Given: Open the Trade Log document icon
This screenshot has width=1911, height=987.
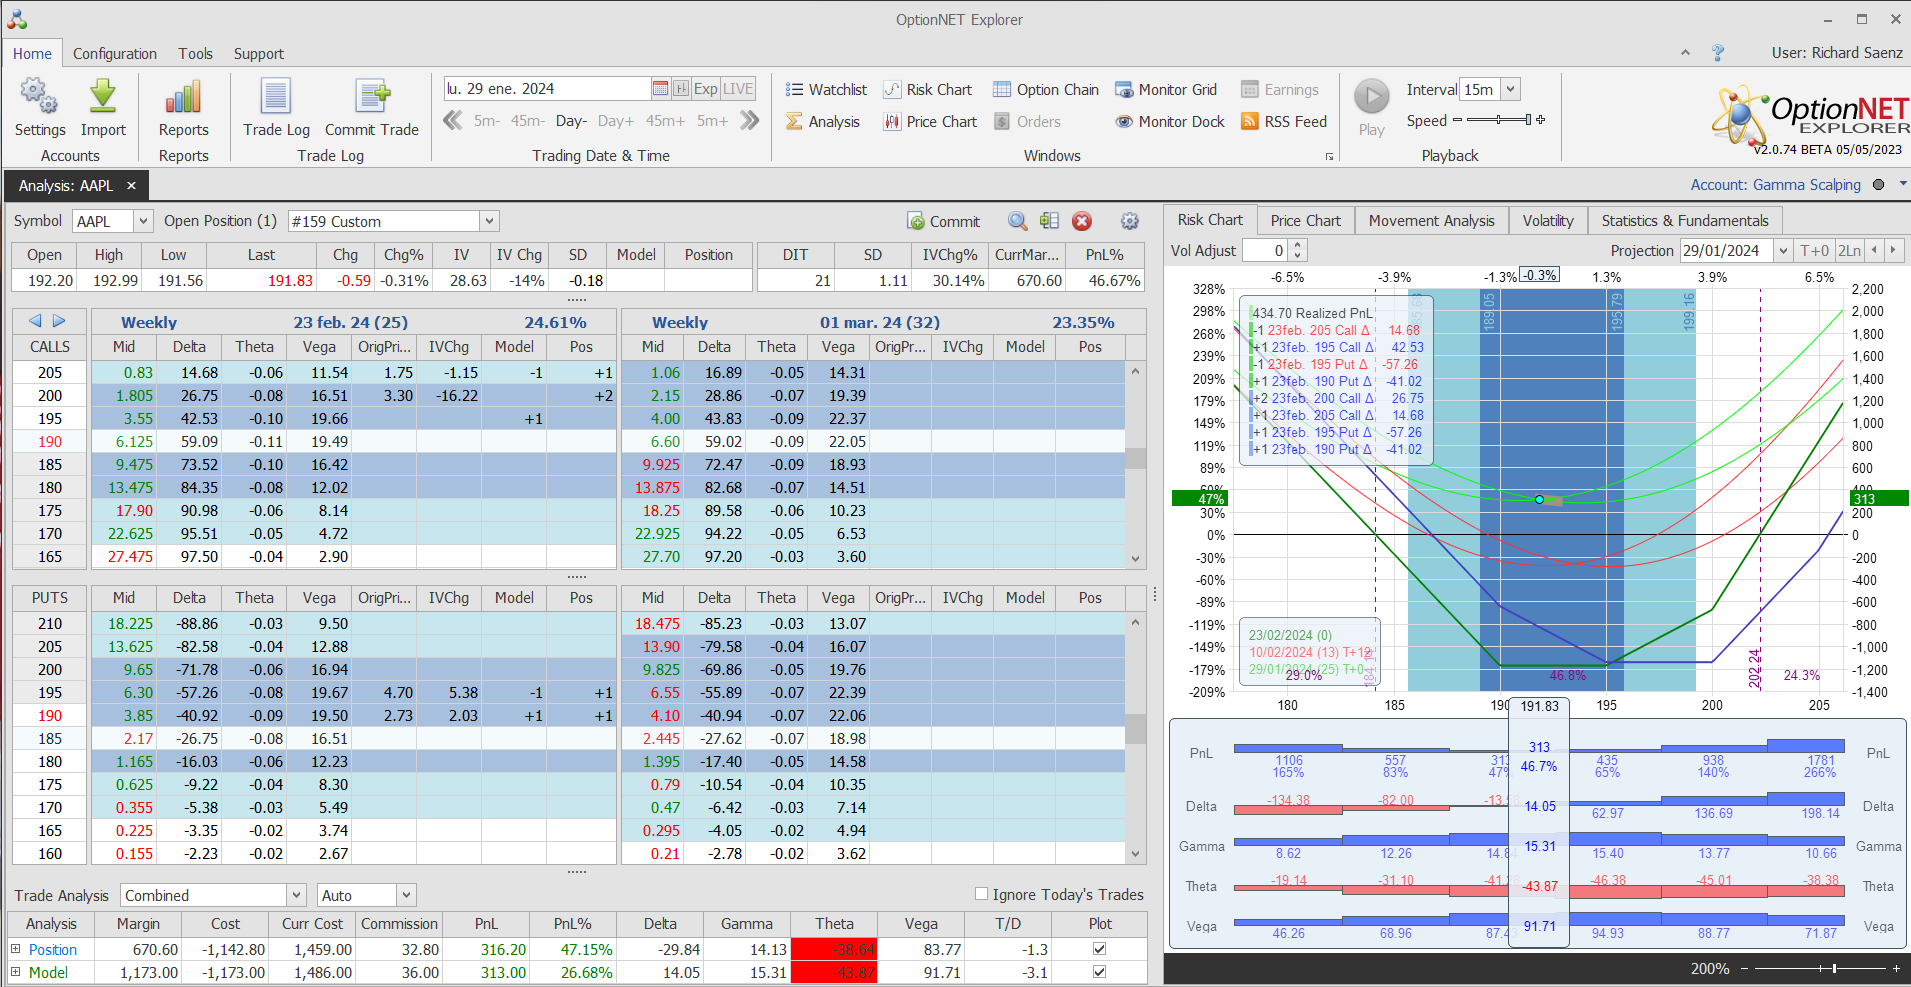Looking at the screenshot, I should click(276, 98).
